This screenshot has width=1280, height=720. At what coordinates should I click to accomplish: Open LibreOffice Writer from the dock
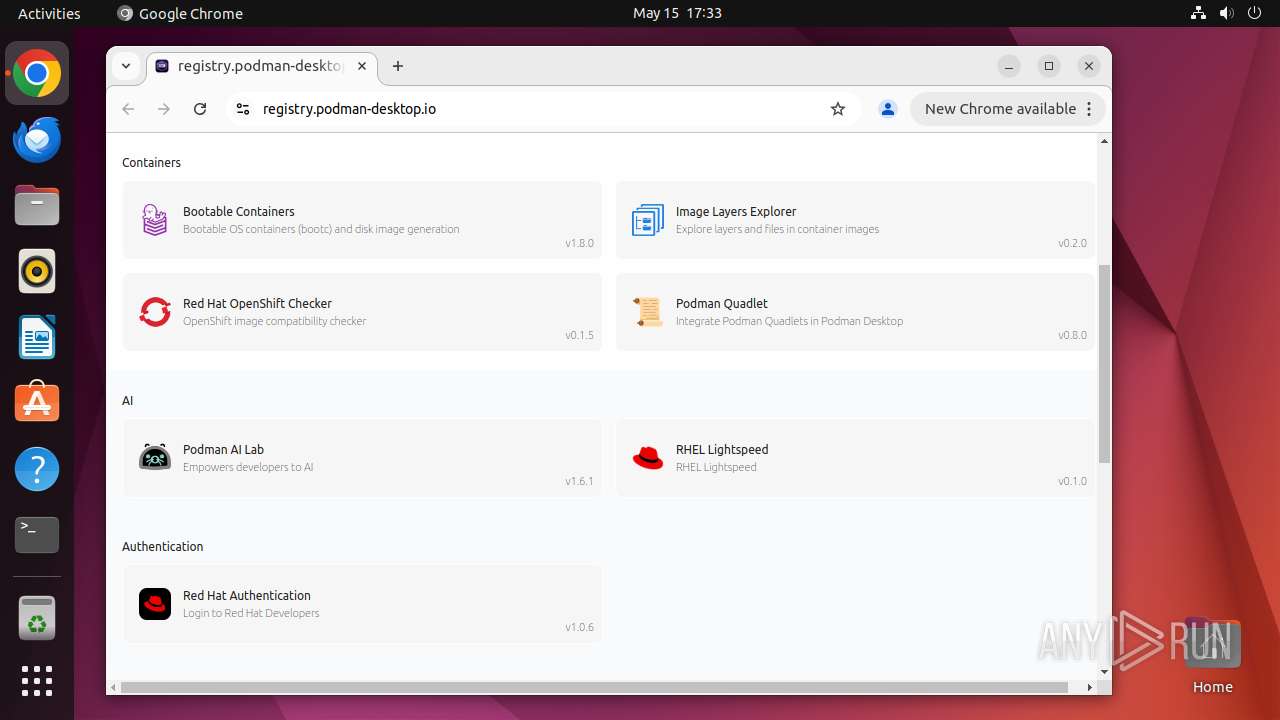click(x=37, y=337)
